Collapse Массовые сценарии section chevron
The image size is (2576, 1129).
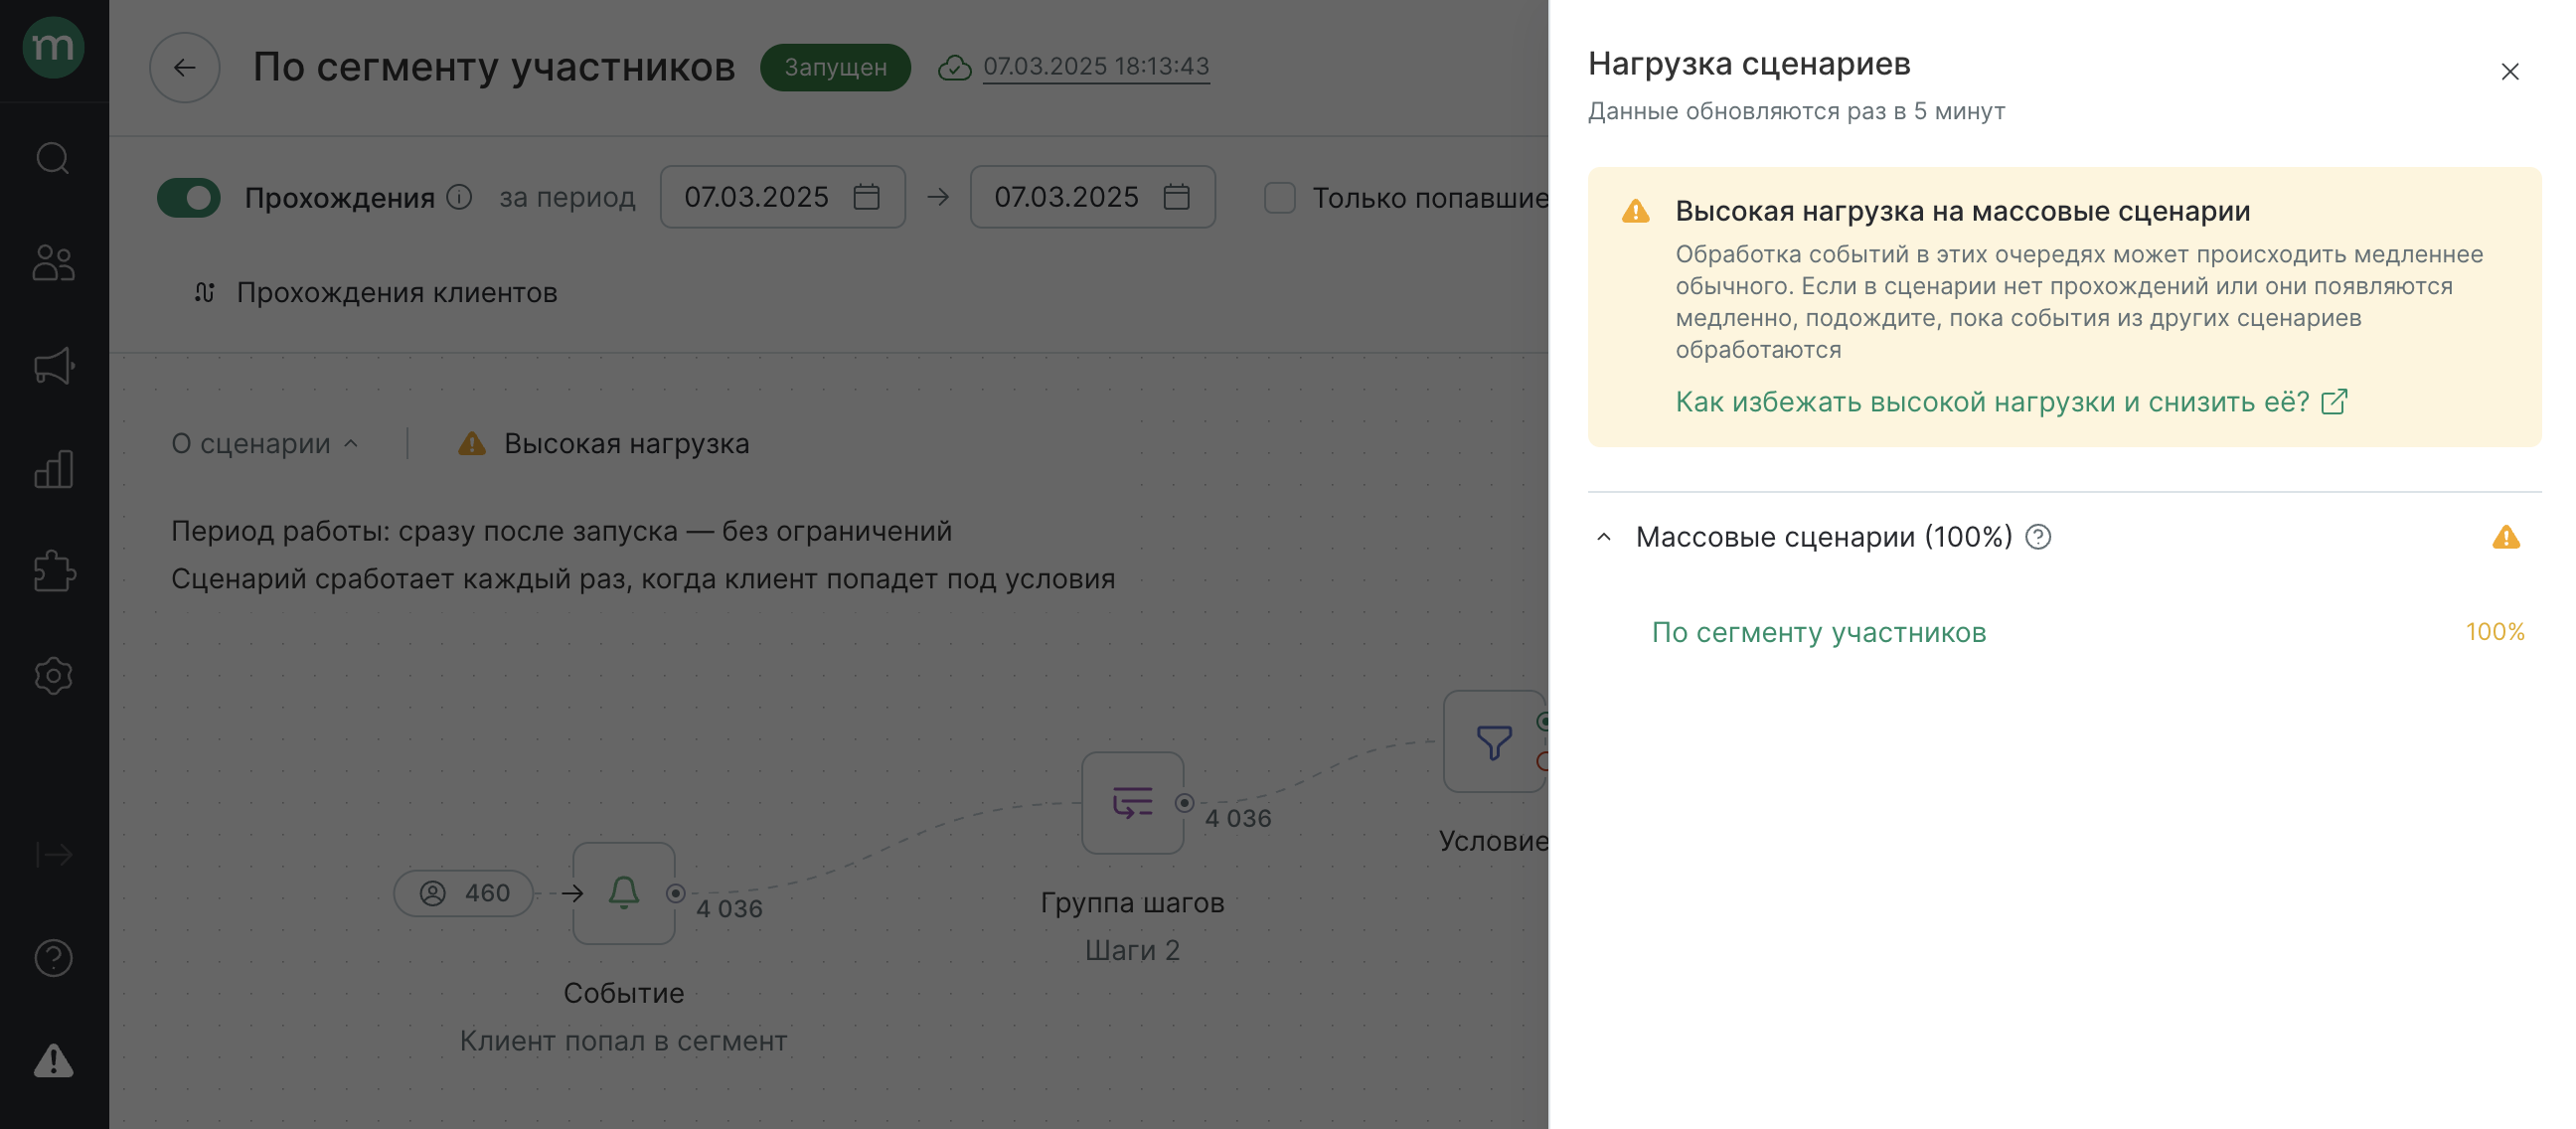[x=1604, y=537]
